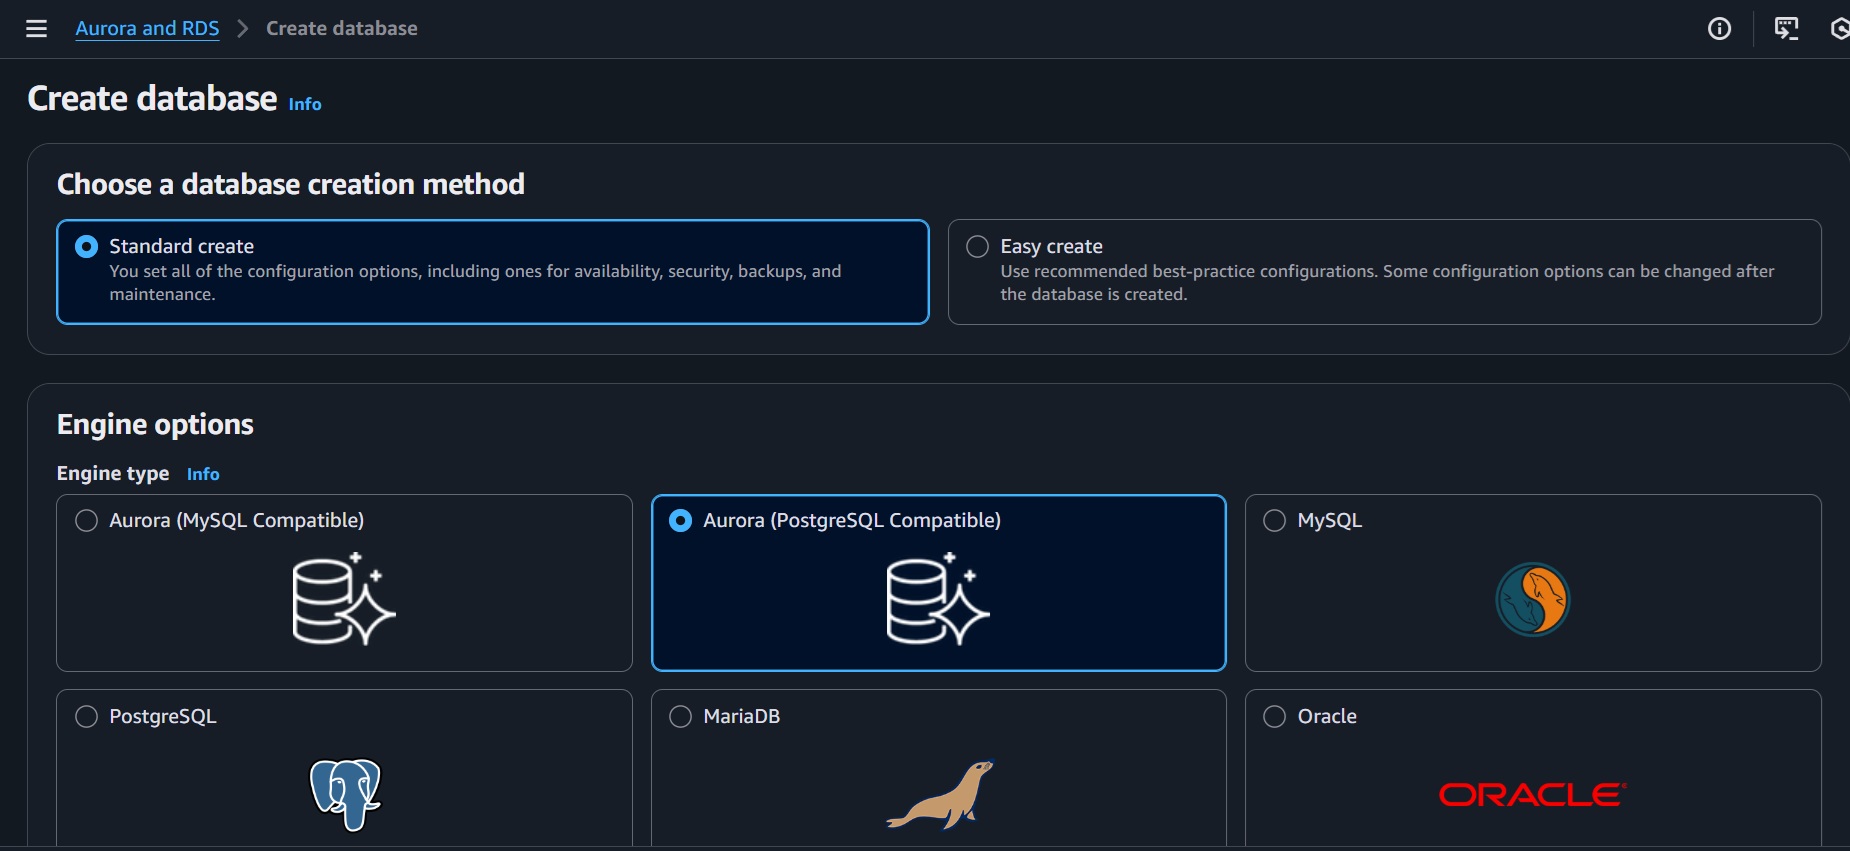Image resolution: width=1850 pixels, height=851 pixels.
Task: Click the Aurora (MySQL Compatible) label
Action: point(237,520)
